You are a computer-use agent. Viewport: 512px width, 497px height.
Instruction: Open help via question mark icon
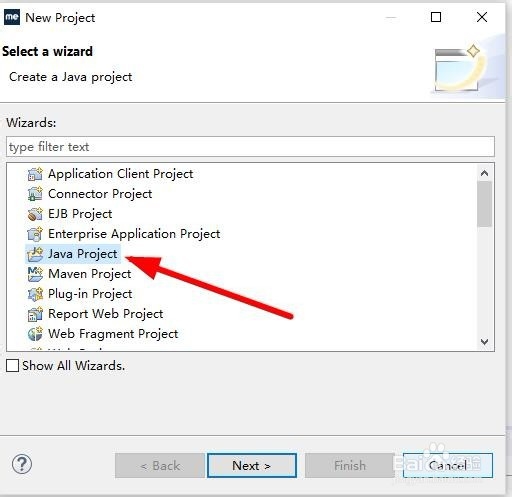click(22, 464)
